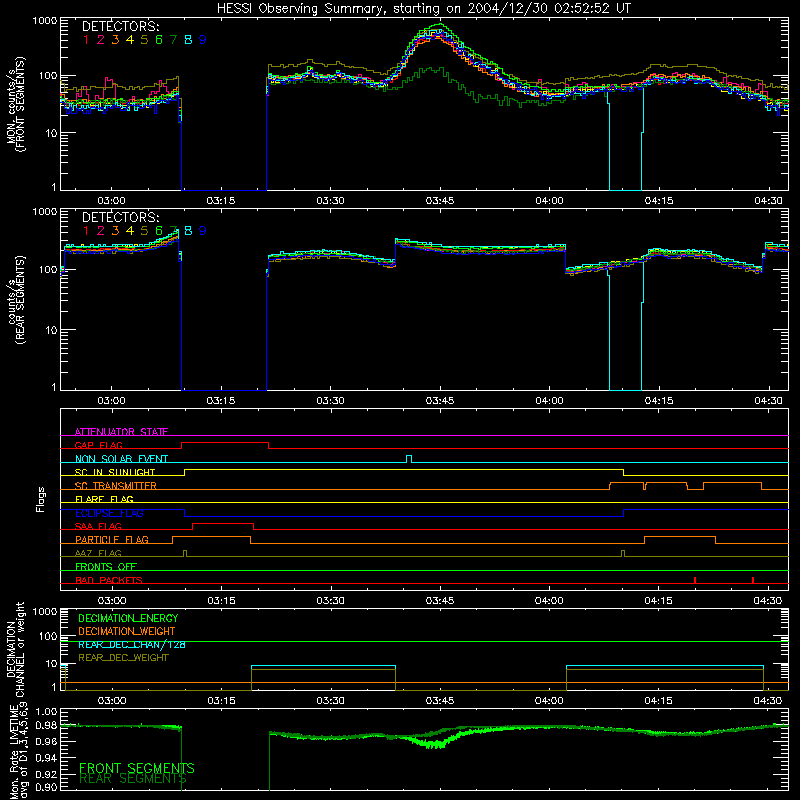The image size is (800, 800).
Task: Select blue detector 9 in the rear segments legend
Action: [203, 231]
